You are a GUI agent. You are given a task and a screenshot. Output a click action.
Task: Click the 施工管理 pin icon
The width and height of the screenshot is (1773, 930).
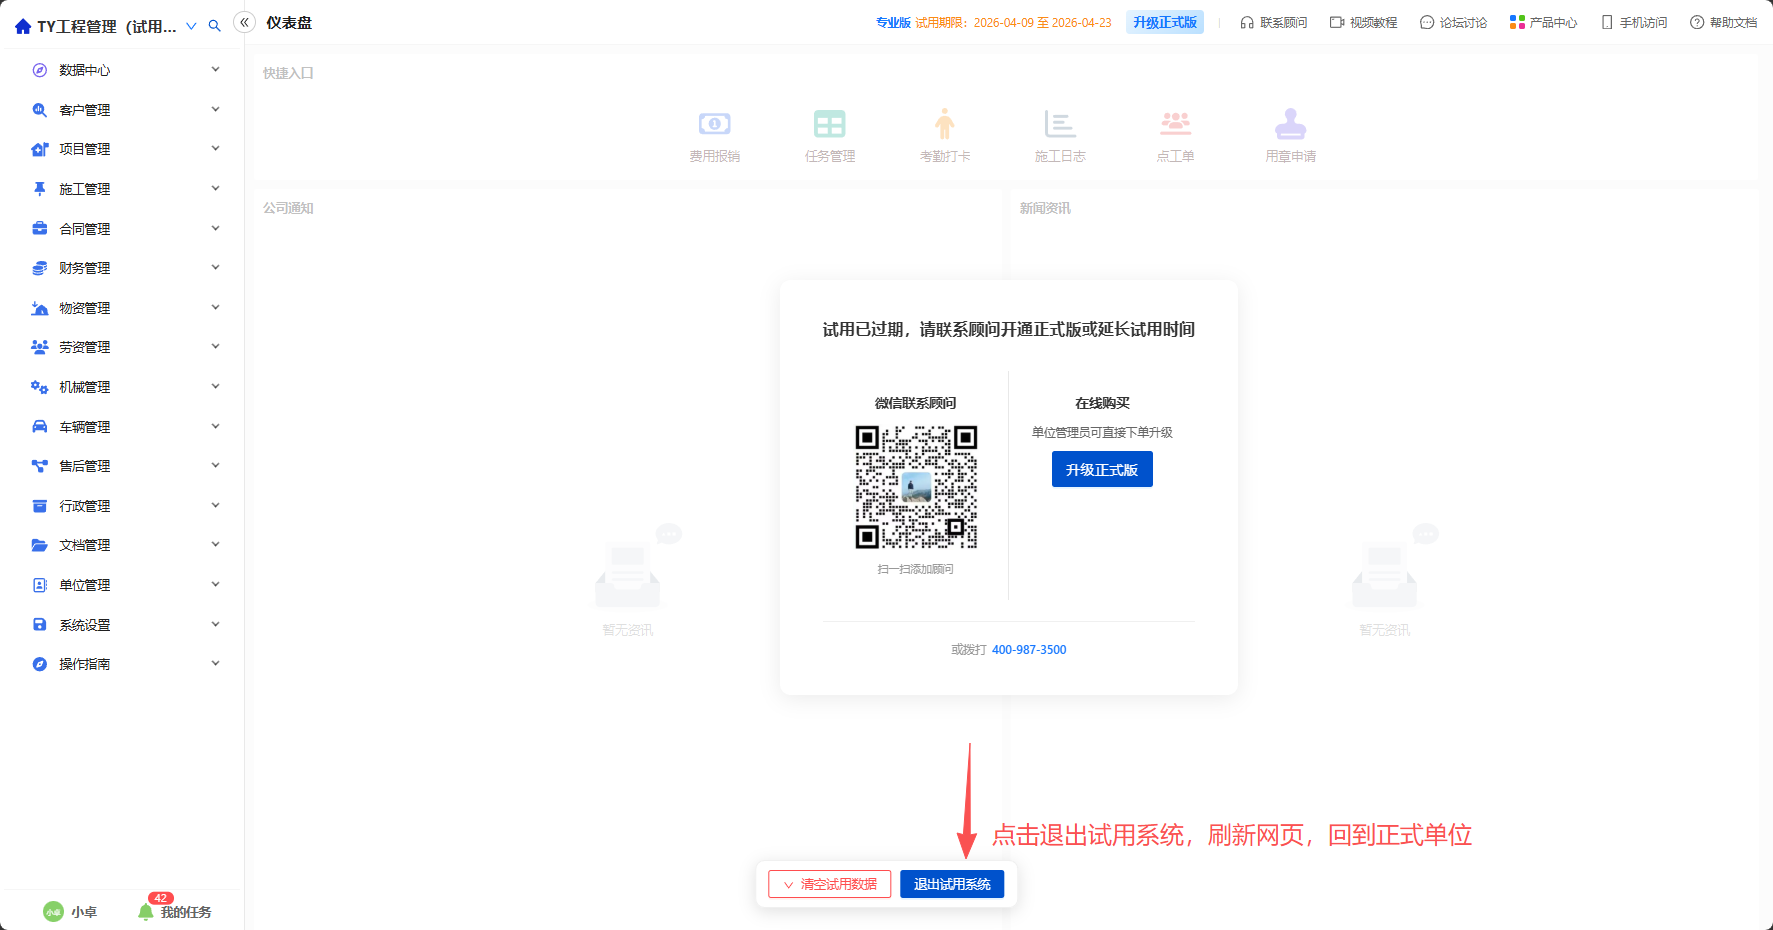(40, 189)
